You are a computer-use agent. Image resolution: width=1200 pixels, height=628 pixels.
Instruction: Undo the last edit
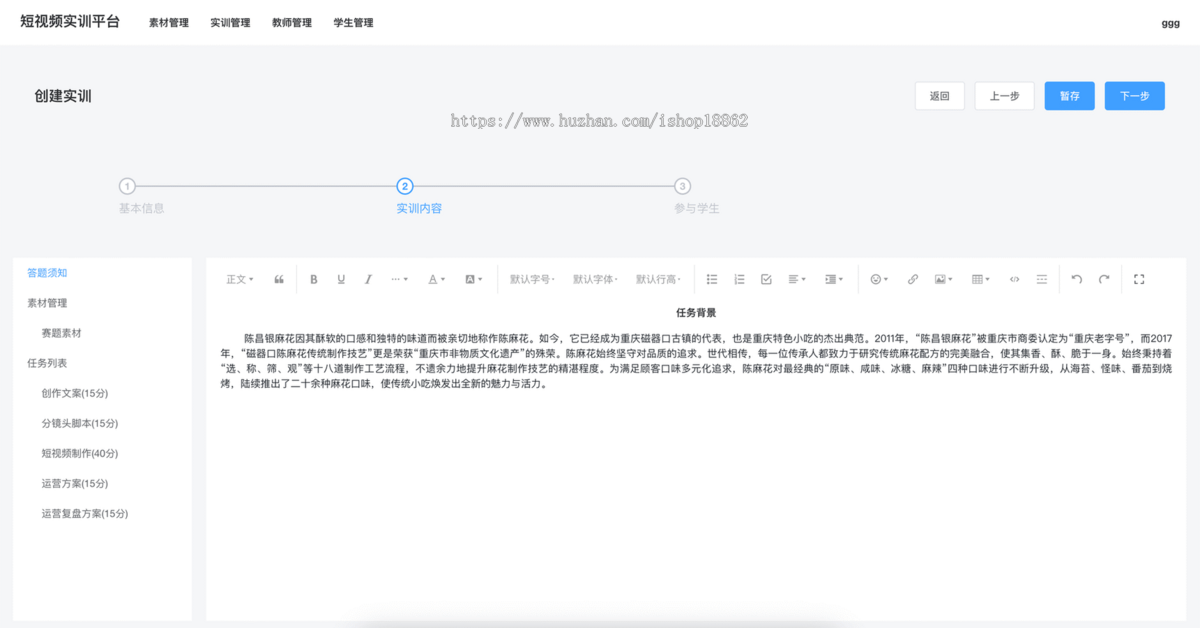pos(1077,279)
